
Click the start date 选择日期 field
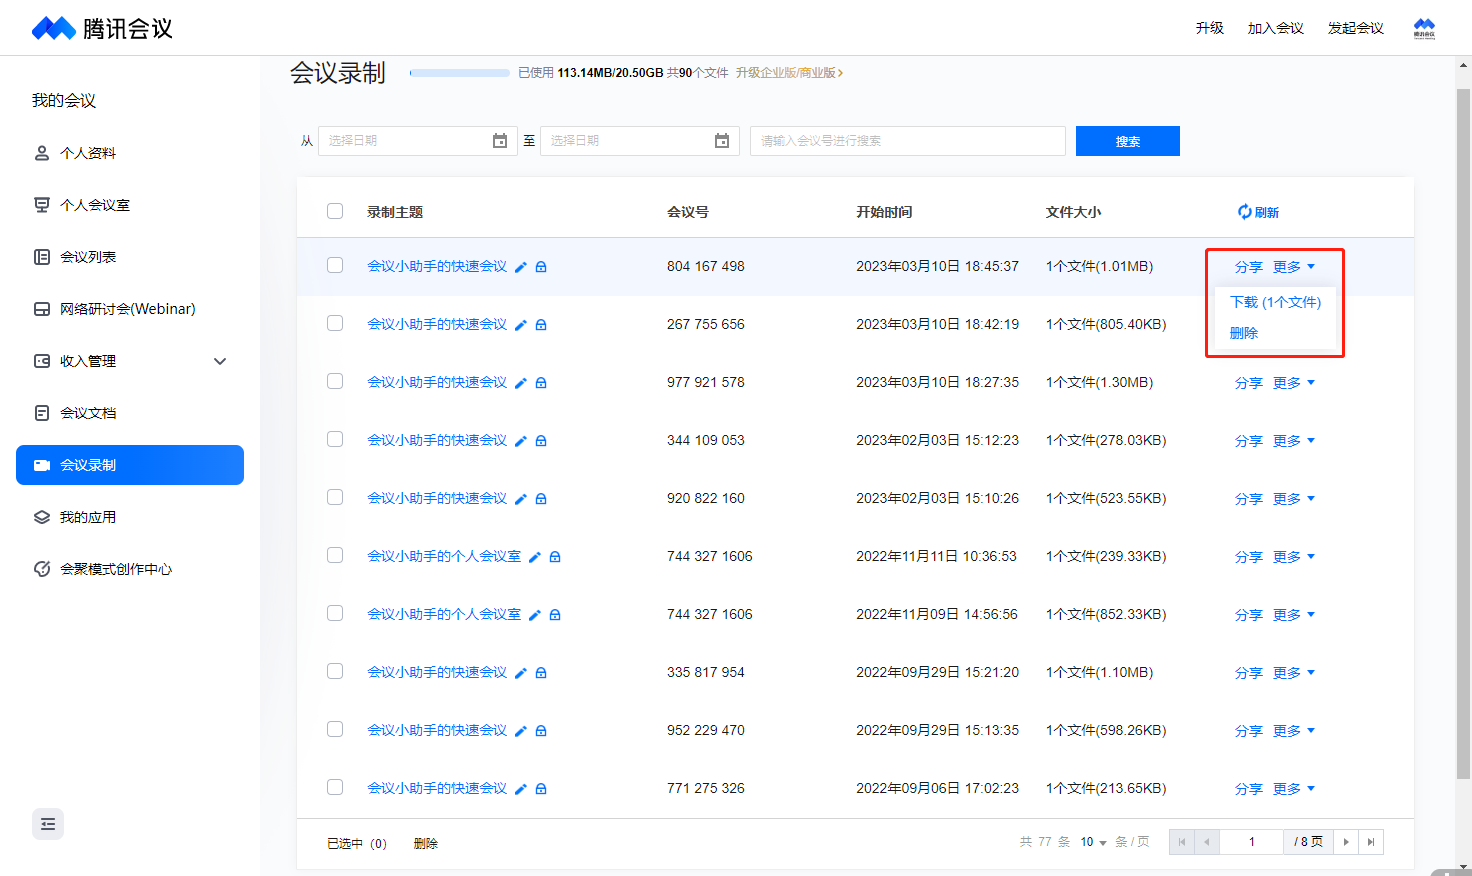(418, 141)
